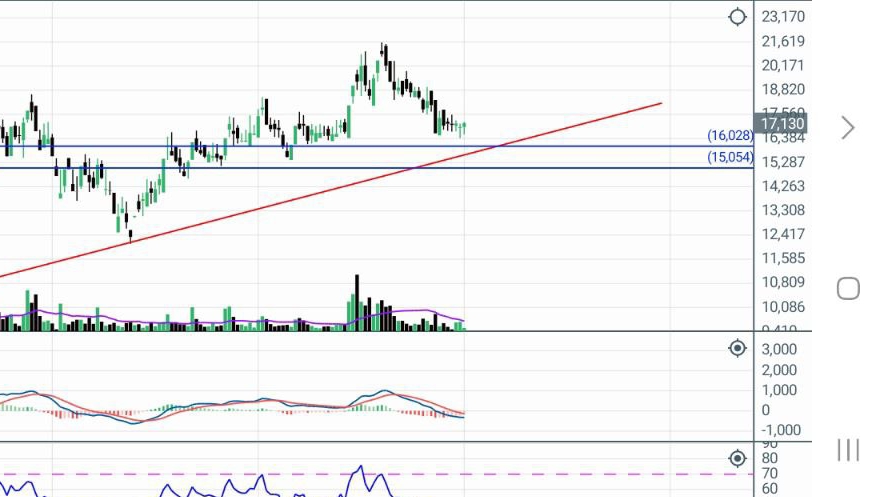Click the 20,171 price axis value

coord(783,65)
